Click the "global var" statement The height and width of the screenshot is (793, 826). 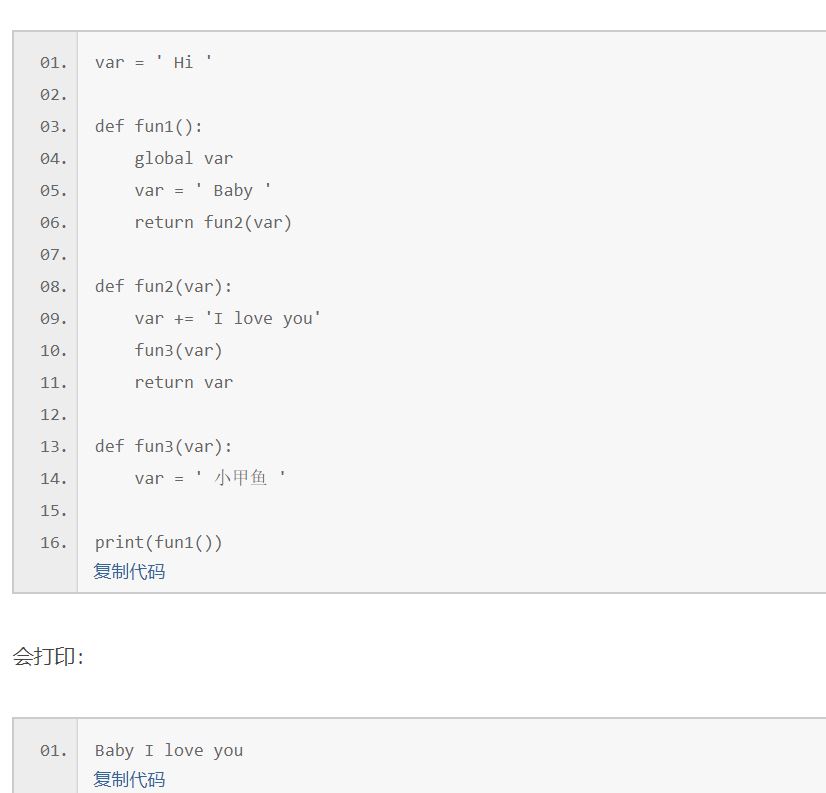click(183, 158)
